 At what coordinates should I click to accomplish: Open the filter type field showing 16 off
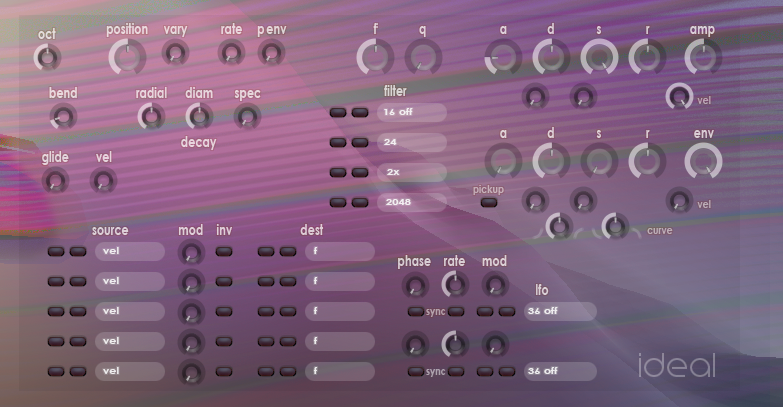click(412, 112)
